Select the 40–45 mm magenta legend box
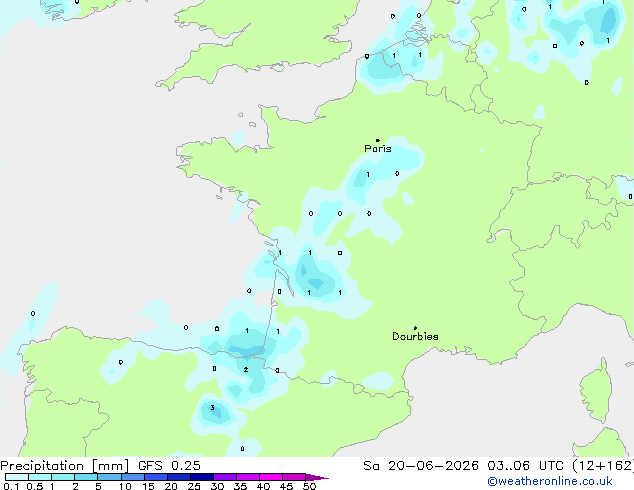 click(x=271, y=477)
